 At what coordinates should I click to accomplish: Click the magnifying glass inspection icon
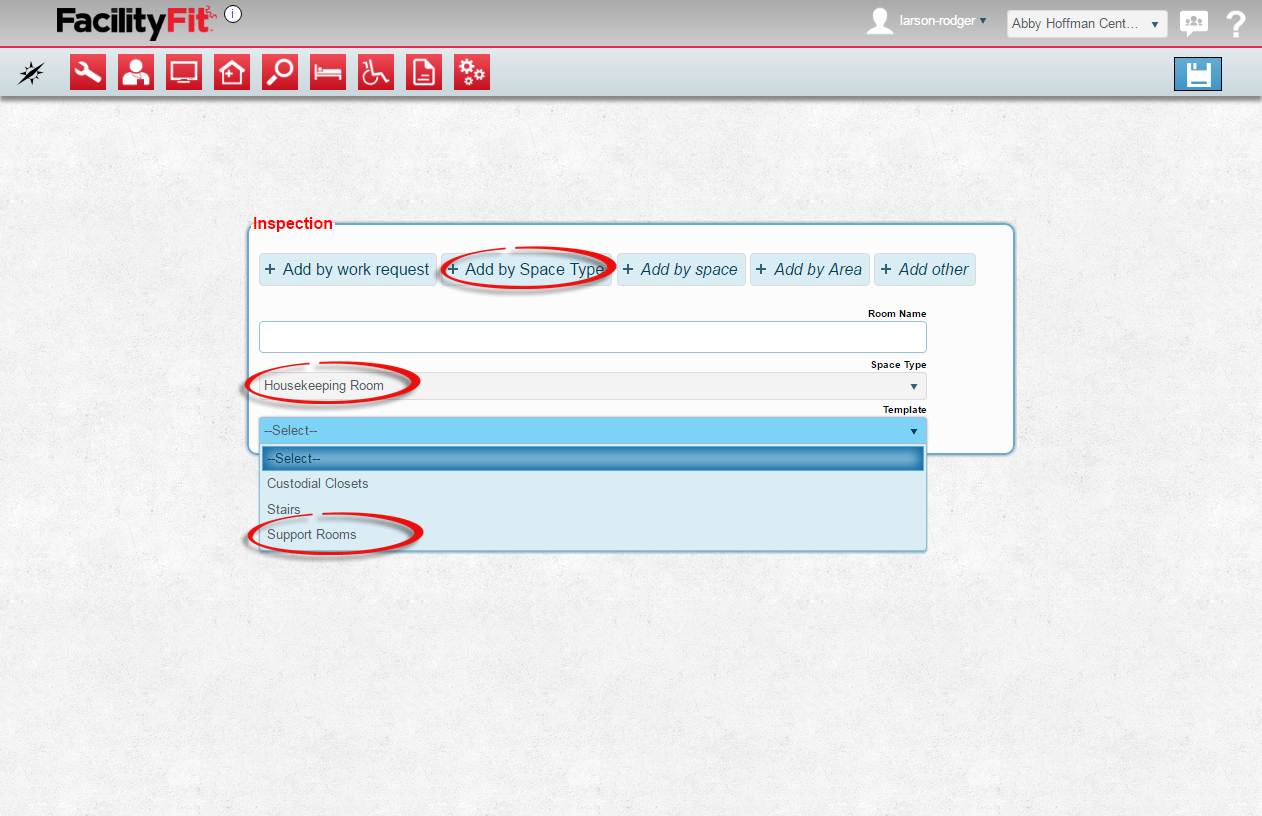280,73
